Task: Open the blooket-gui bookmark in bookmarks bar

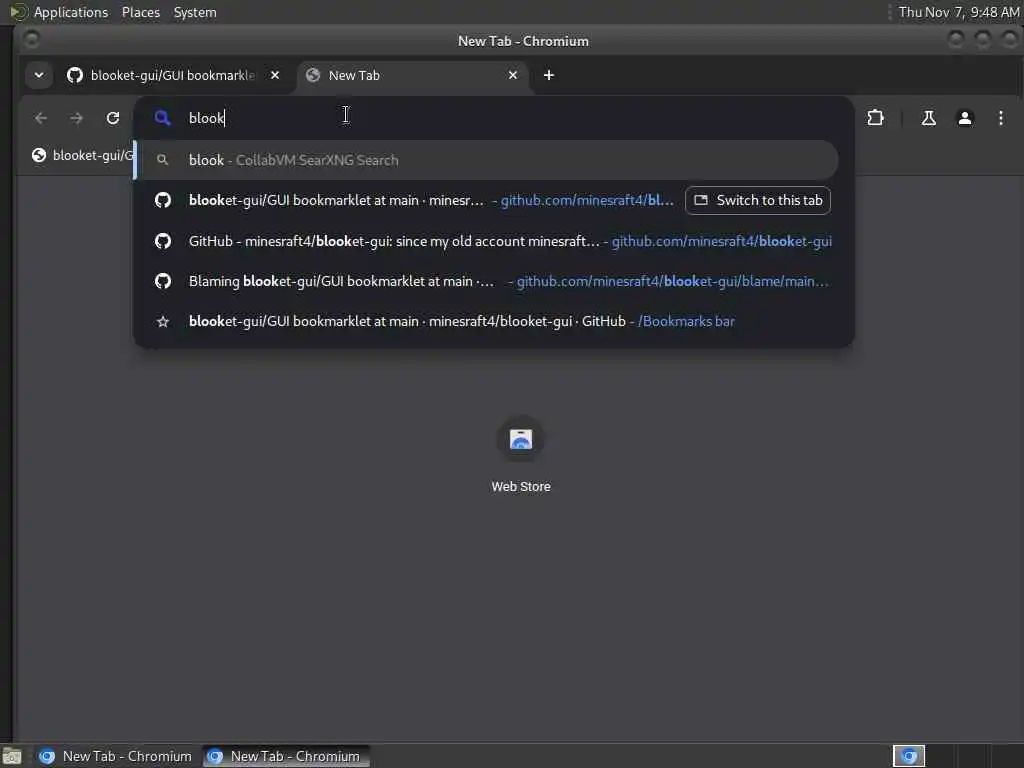Action: pos(82,155)
